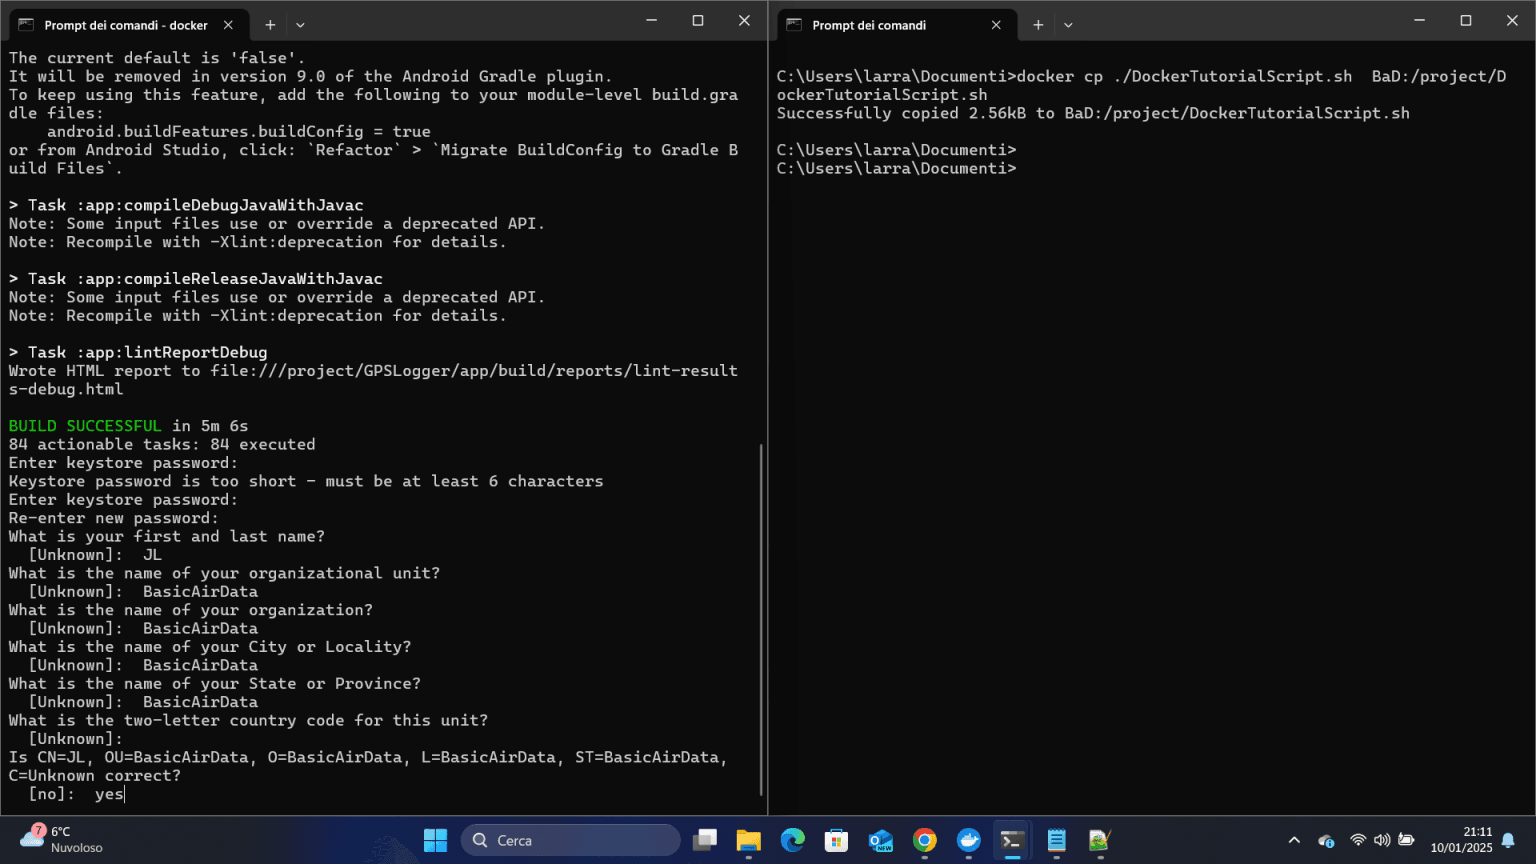Open Notepad++ from the taskbar
Screen dimensions: 1536x864
click(1100, 840)
